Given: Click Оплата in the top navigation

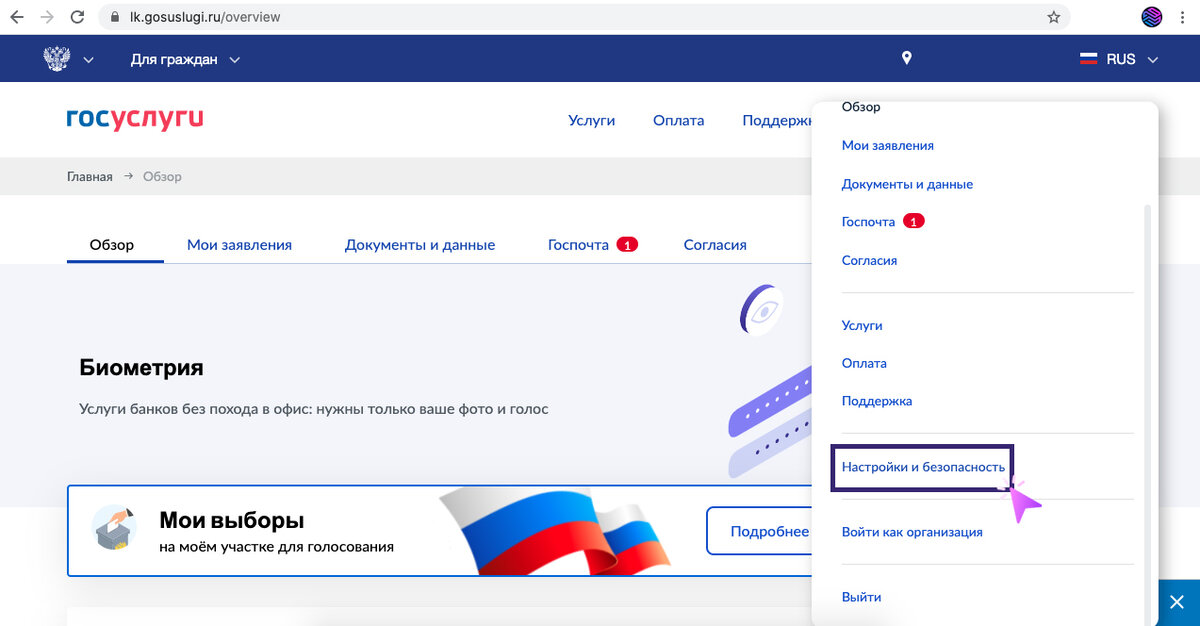Looking at the screenshot, I should pyautogui.click(x=678, y=120).
